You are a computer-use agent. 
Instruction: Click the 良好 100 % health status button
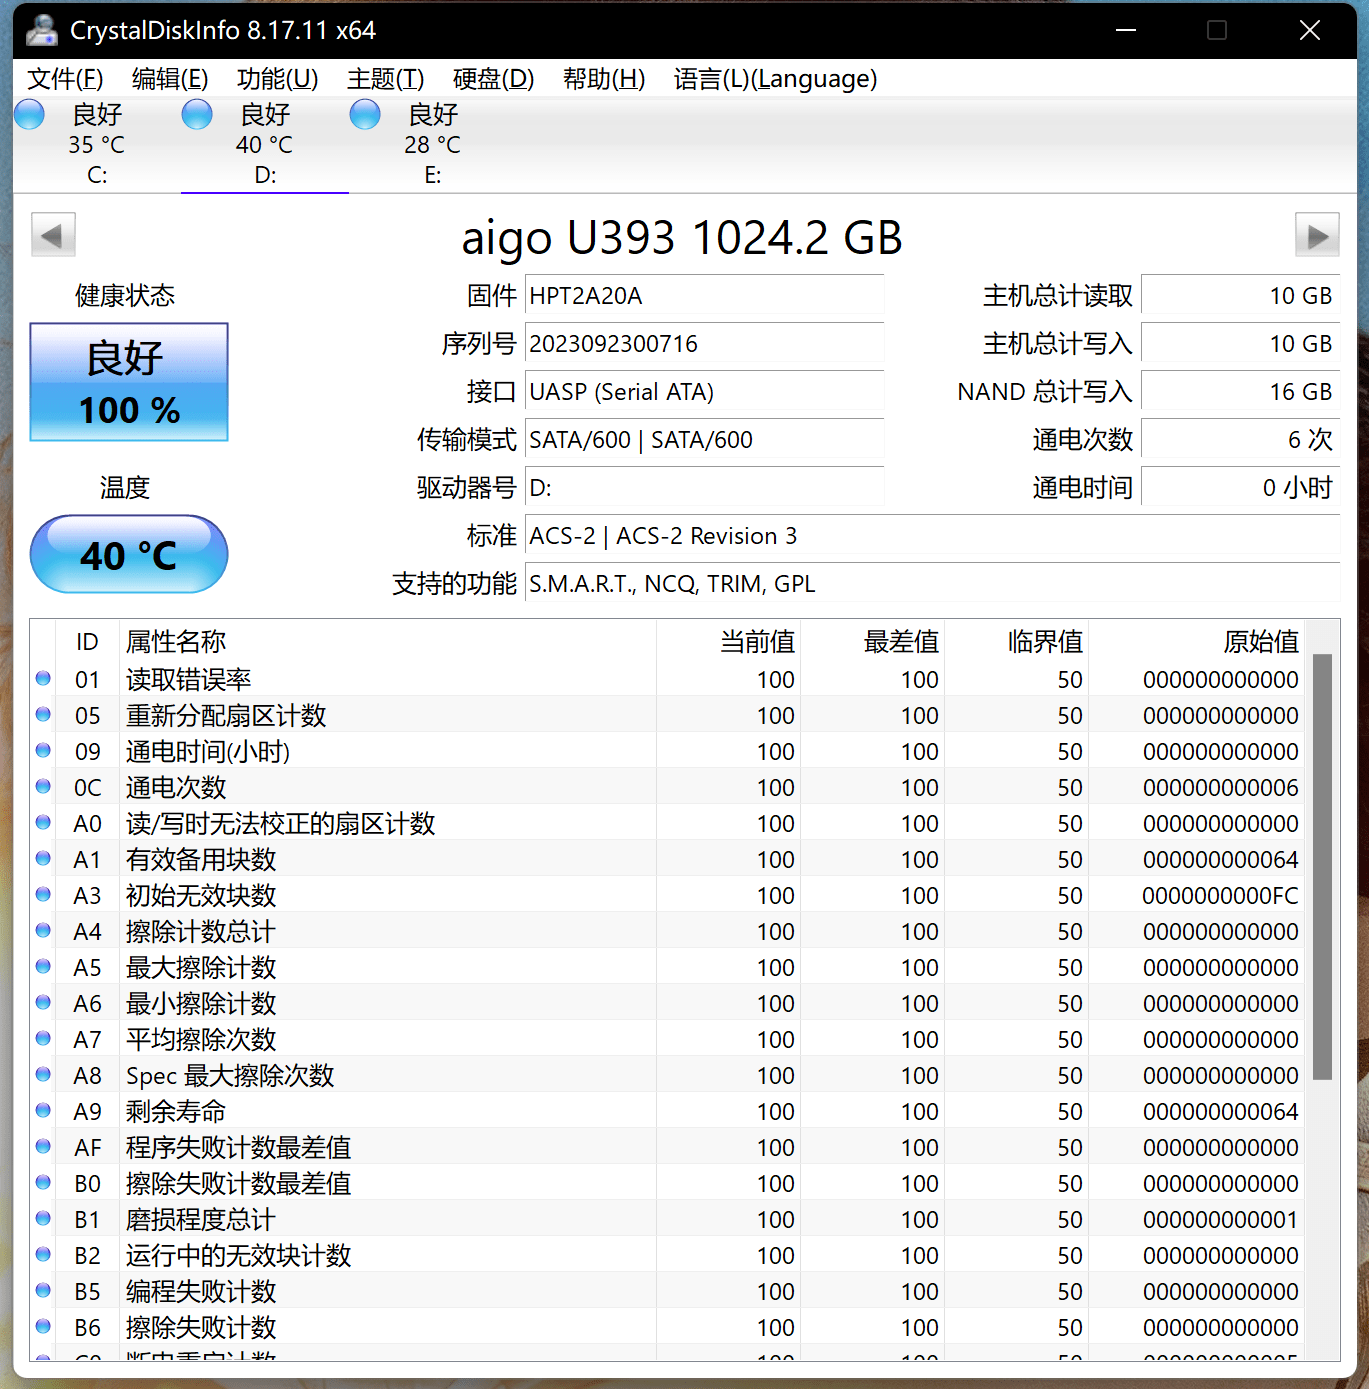pyautogui.click(x=129, y=382)
